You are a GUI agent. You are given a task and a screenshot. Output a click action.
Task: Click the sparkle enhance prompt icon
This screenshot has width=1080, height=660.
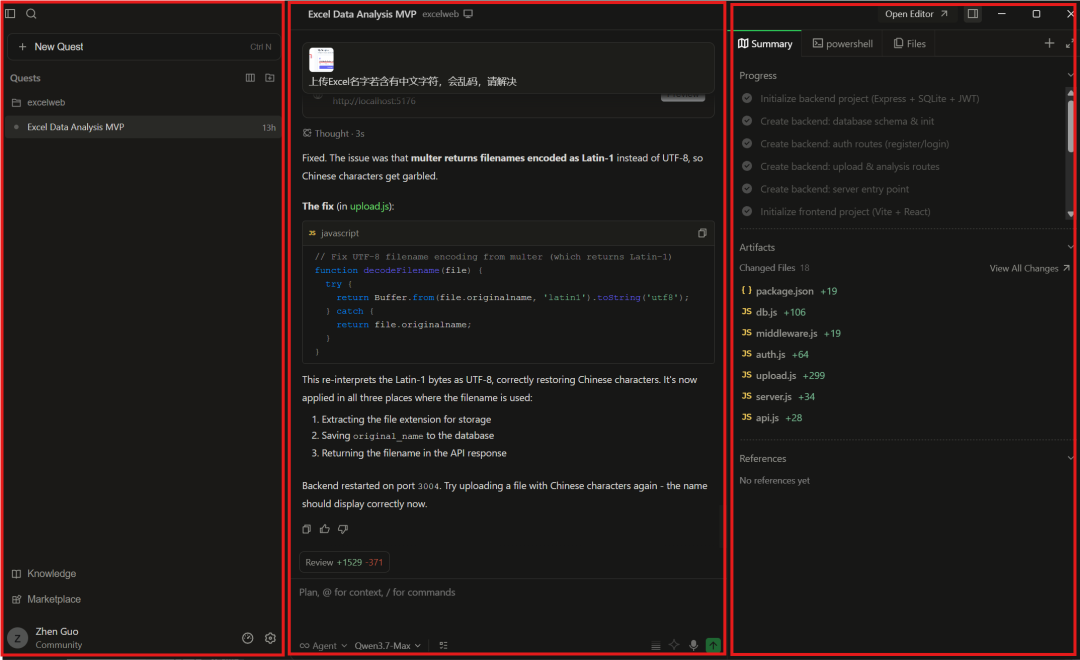(x=674, y=645)
